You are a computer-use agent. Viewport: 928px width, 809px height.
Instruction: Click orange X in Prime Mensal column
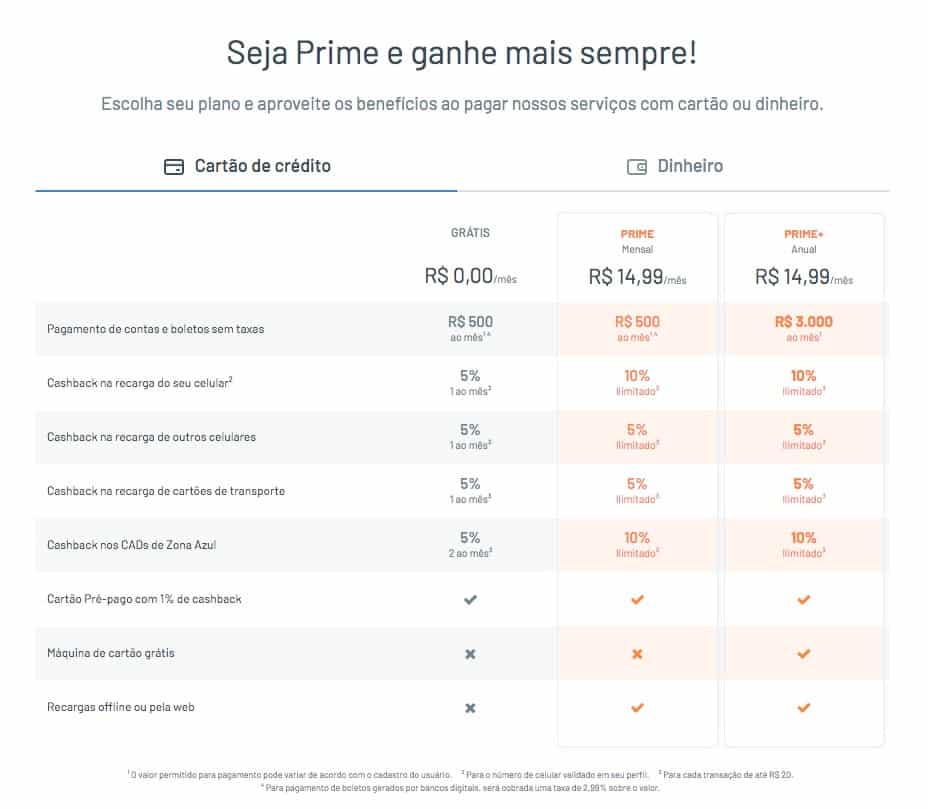tap(637, 654)
